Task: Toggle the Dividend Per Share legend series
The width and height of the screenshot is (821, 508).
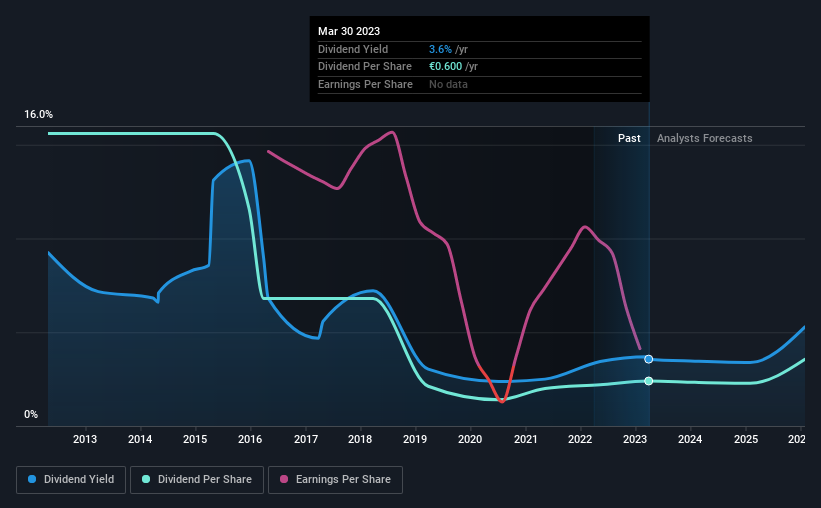Action: click(197, 480)
